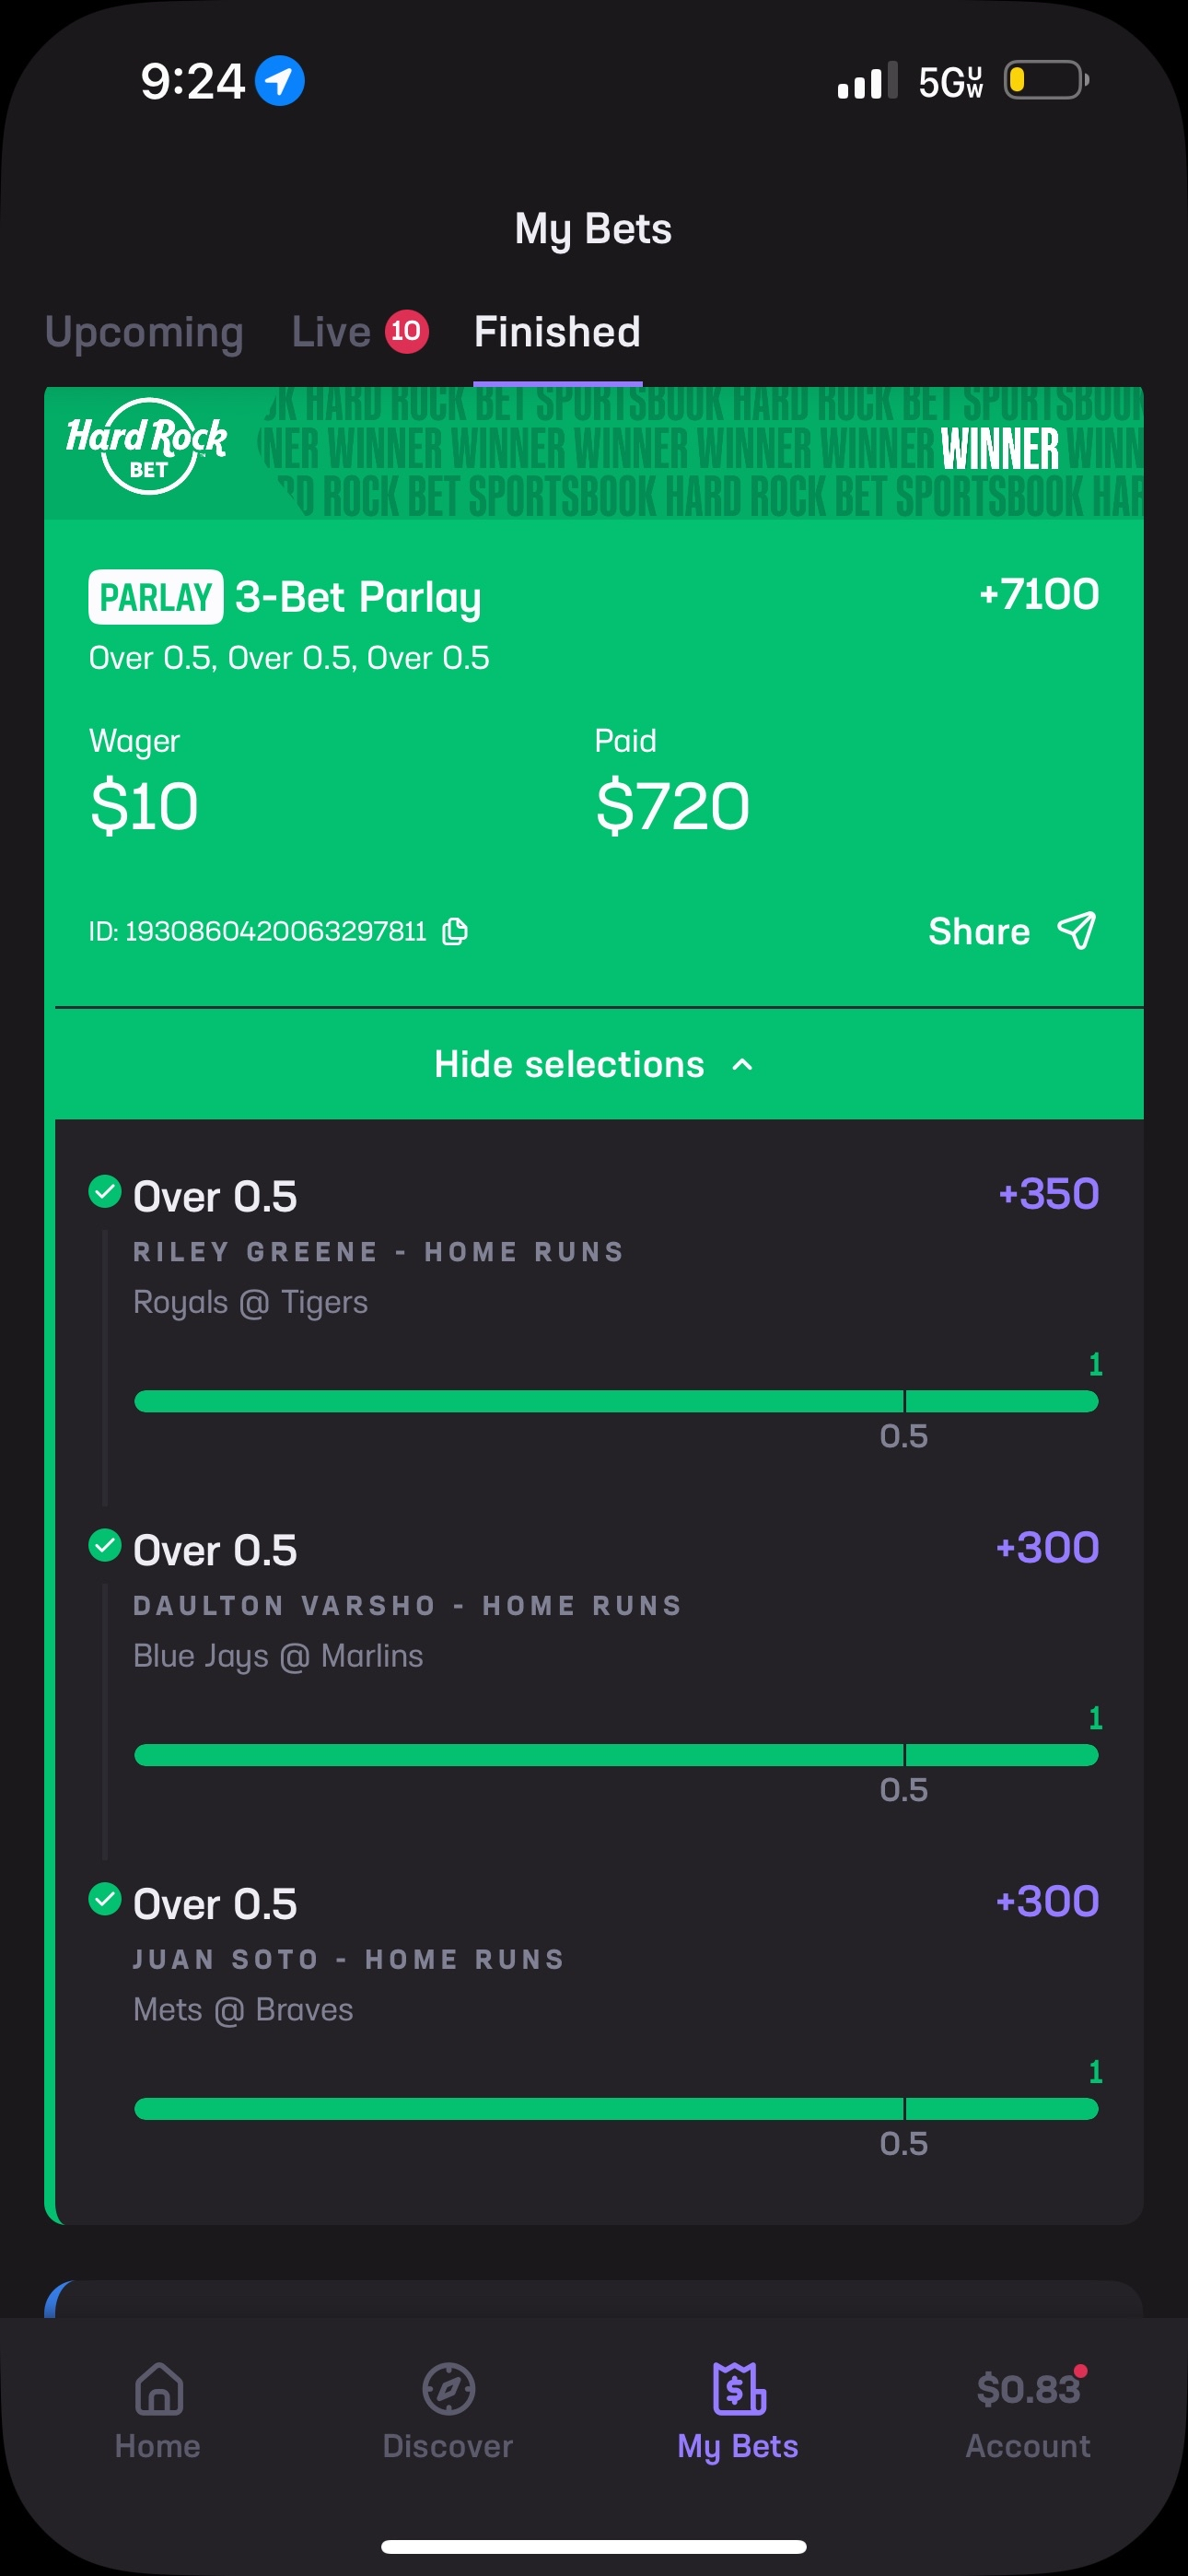Viewport: 1188px width, 2576px height.
Task: Tap the location arrow in status bar
Action: click(x=279, y=81)
